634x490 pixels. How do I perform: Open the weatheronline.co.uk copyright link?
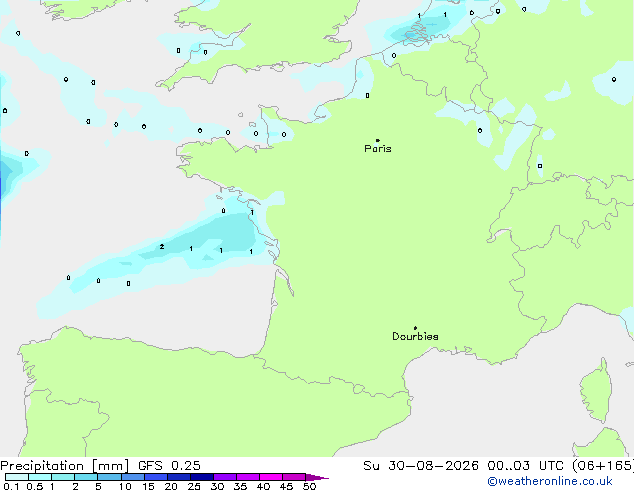coord(550,481)
